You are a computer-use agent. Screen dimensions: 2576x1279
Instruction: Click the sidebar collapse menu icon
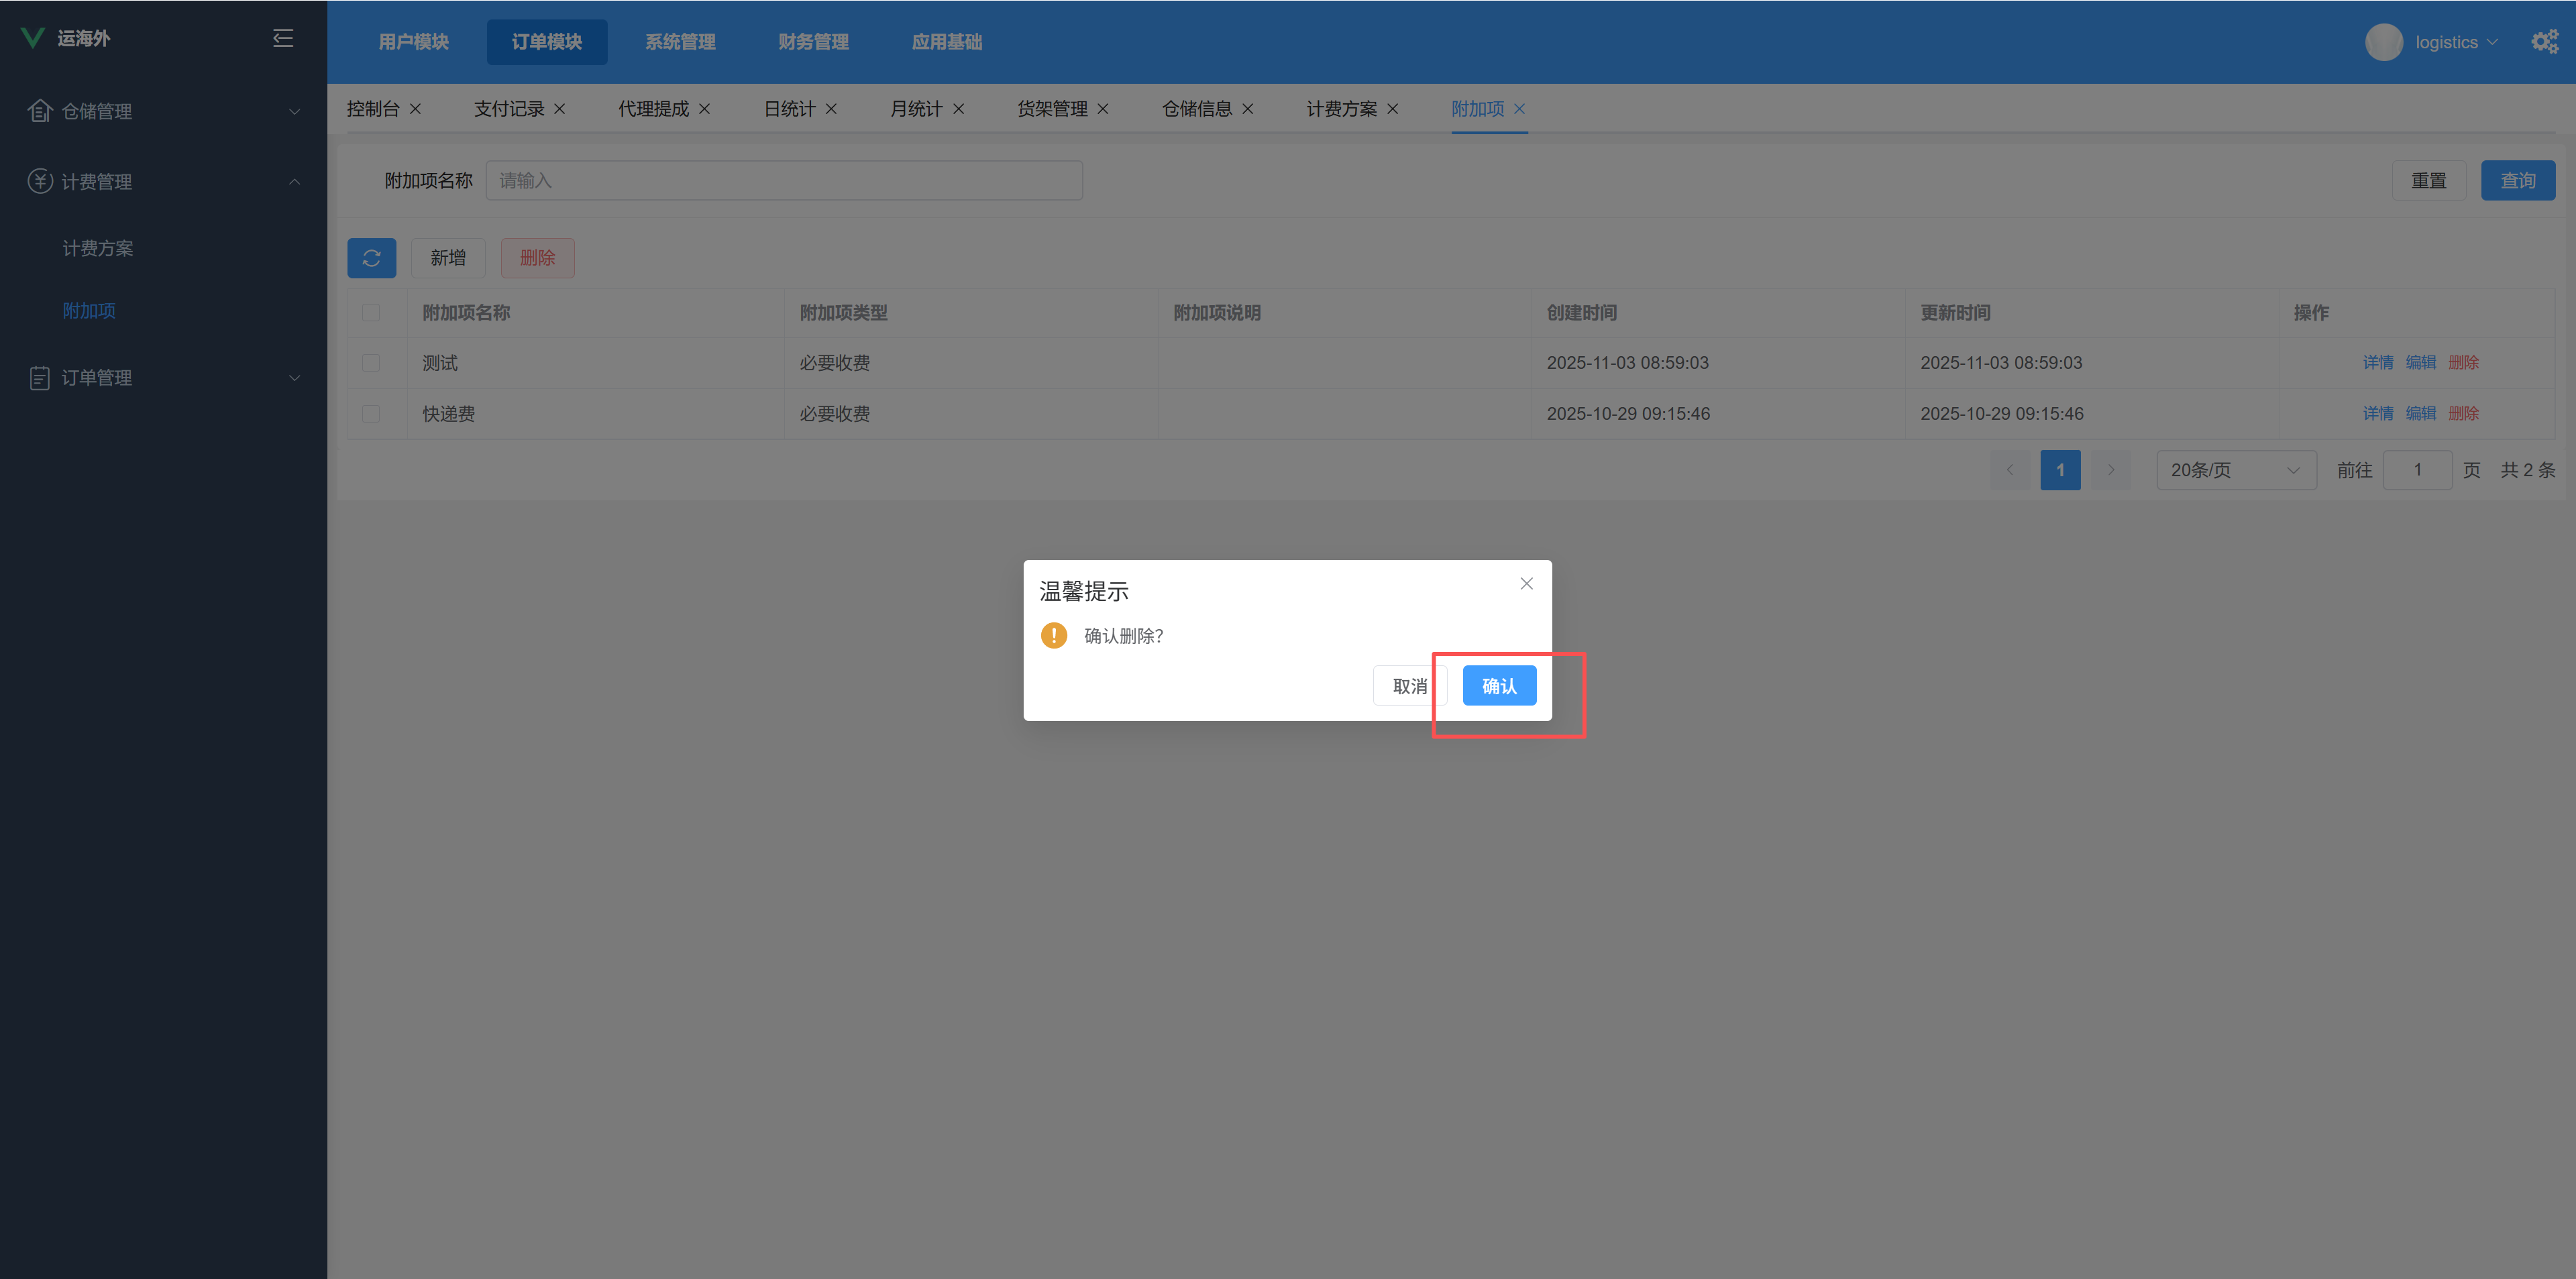point(283,38)
